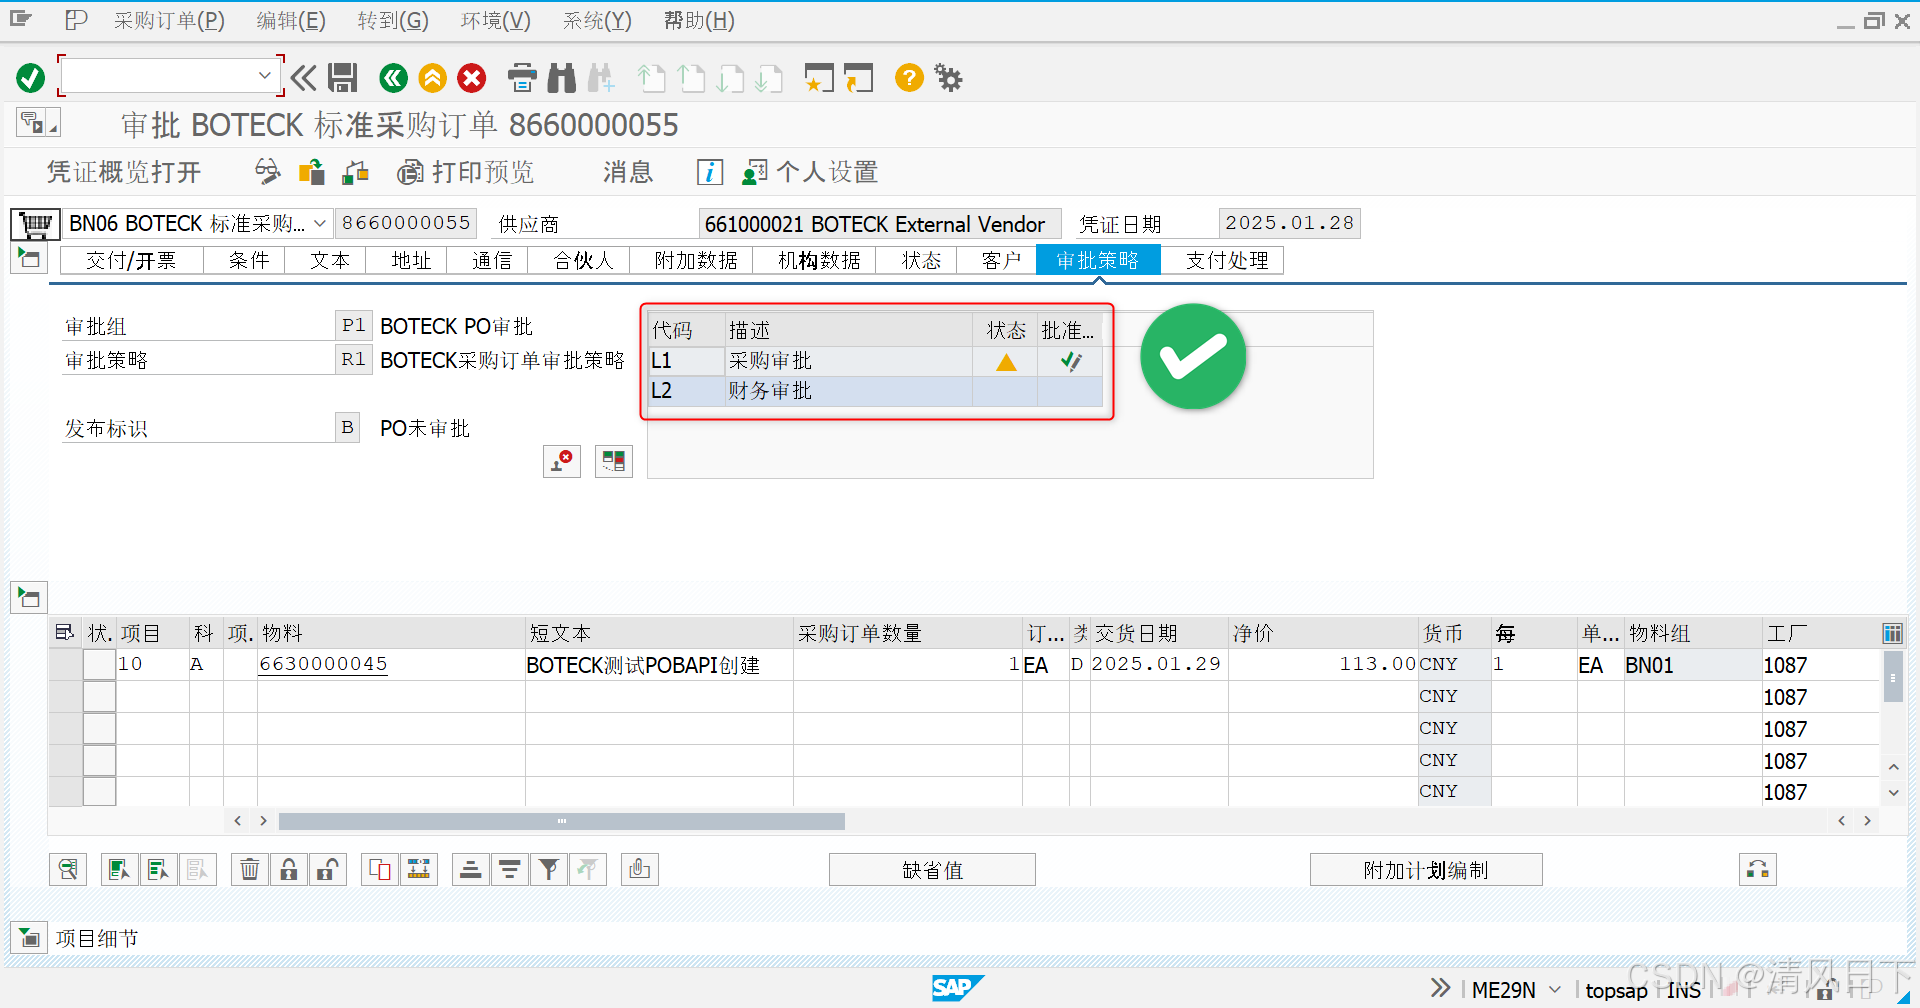Lock the selected item using padlock icon
Viewport: 1920px width, 1008px height.
point(289,869)
